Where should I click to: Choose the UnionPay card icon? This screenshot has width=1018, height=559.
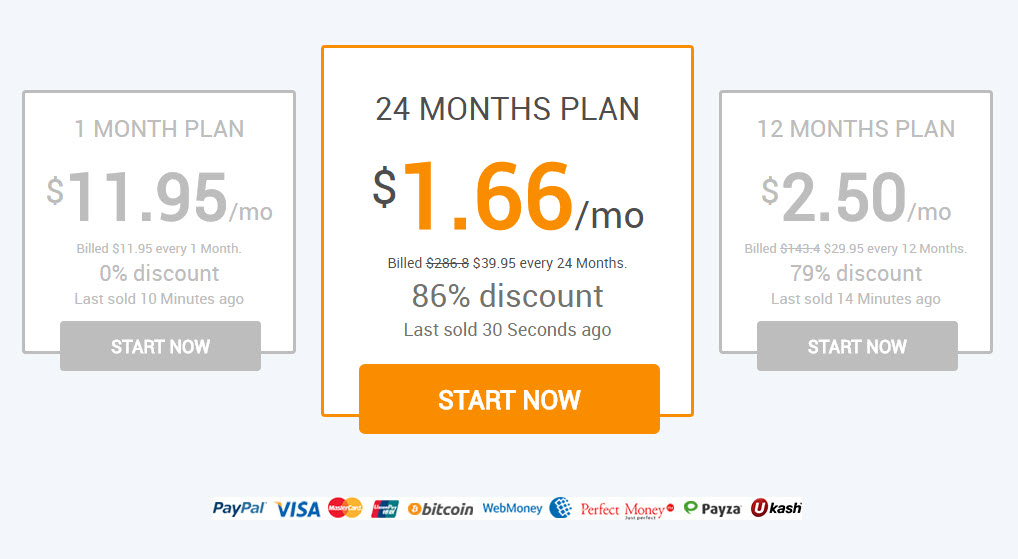[384, 509]
